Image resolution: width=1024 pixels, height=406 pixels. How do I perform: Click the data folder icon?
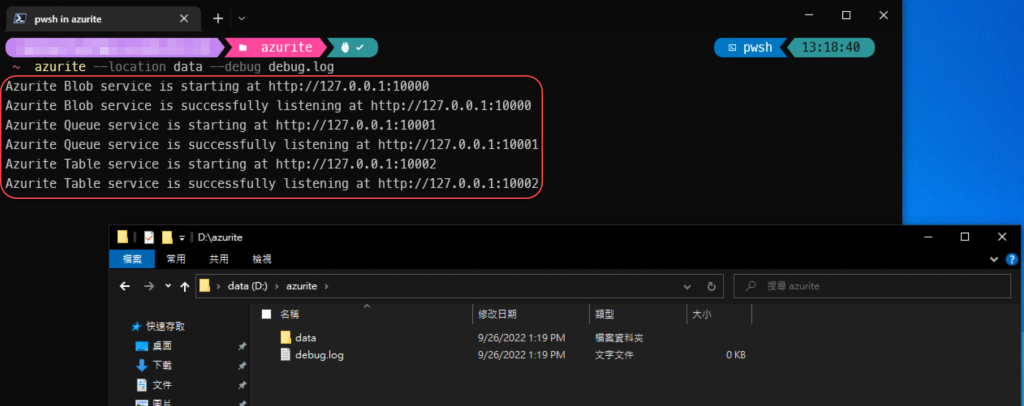pos(285,337)
